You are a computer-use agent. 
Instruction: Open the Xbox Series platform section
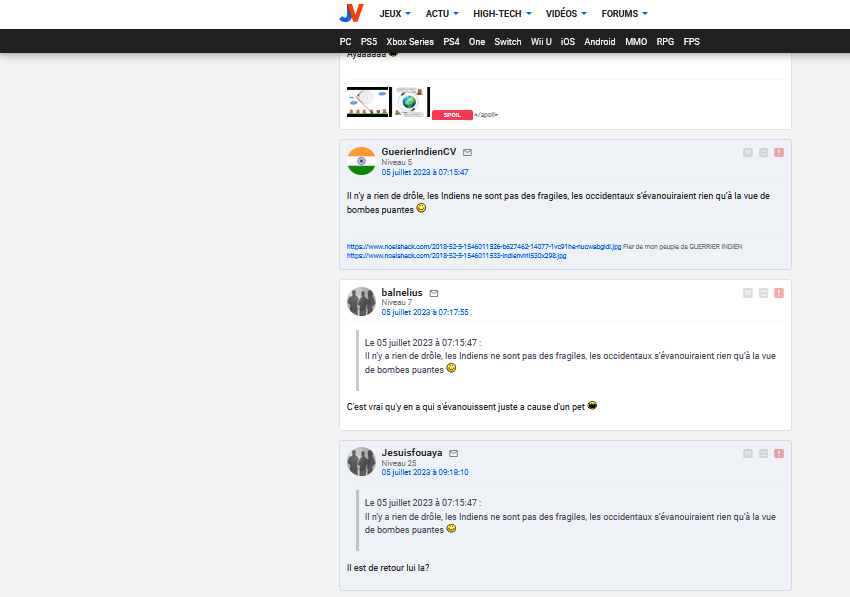click(410, 42)
